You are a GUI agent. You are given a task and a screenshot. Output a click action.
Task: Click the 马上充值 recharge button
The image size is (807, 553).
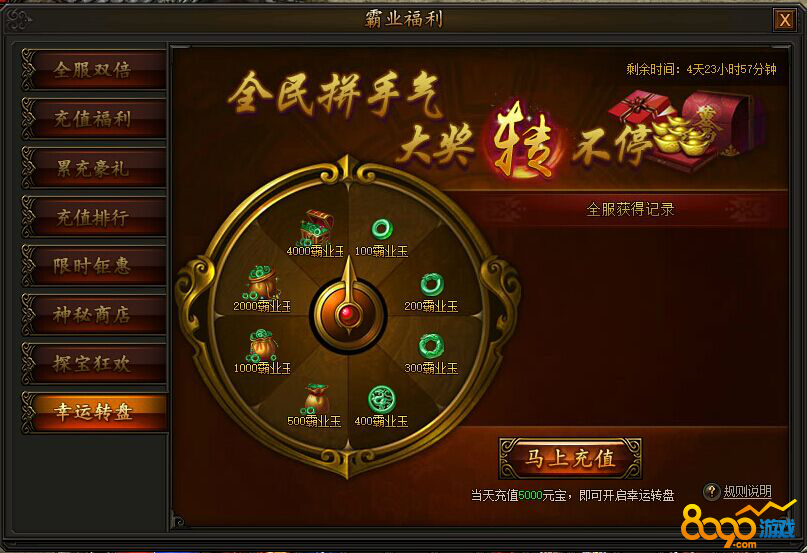point(570,458)
